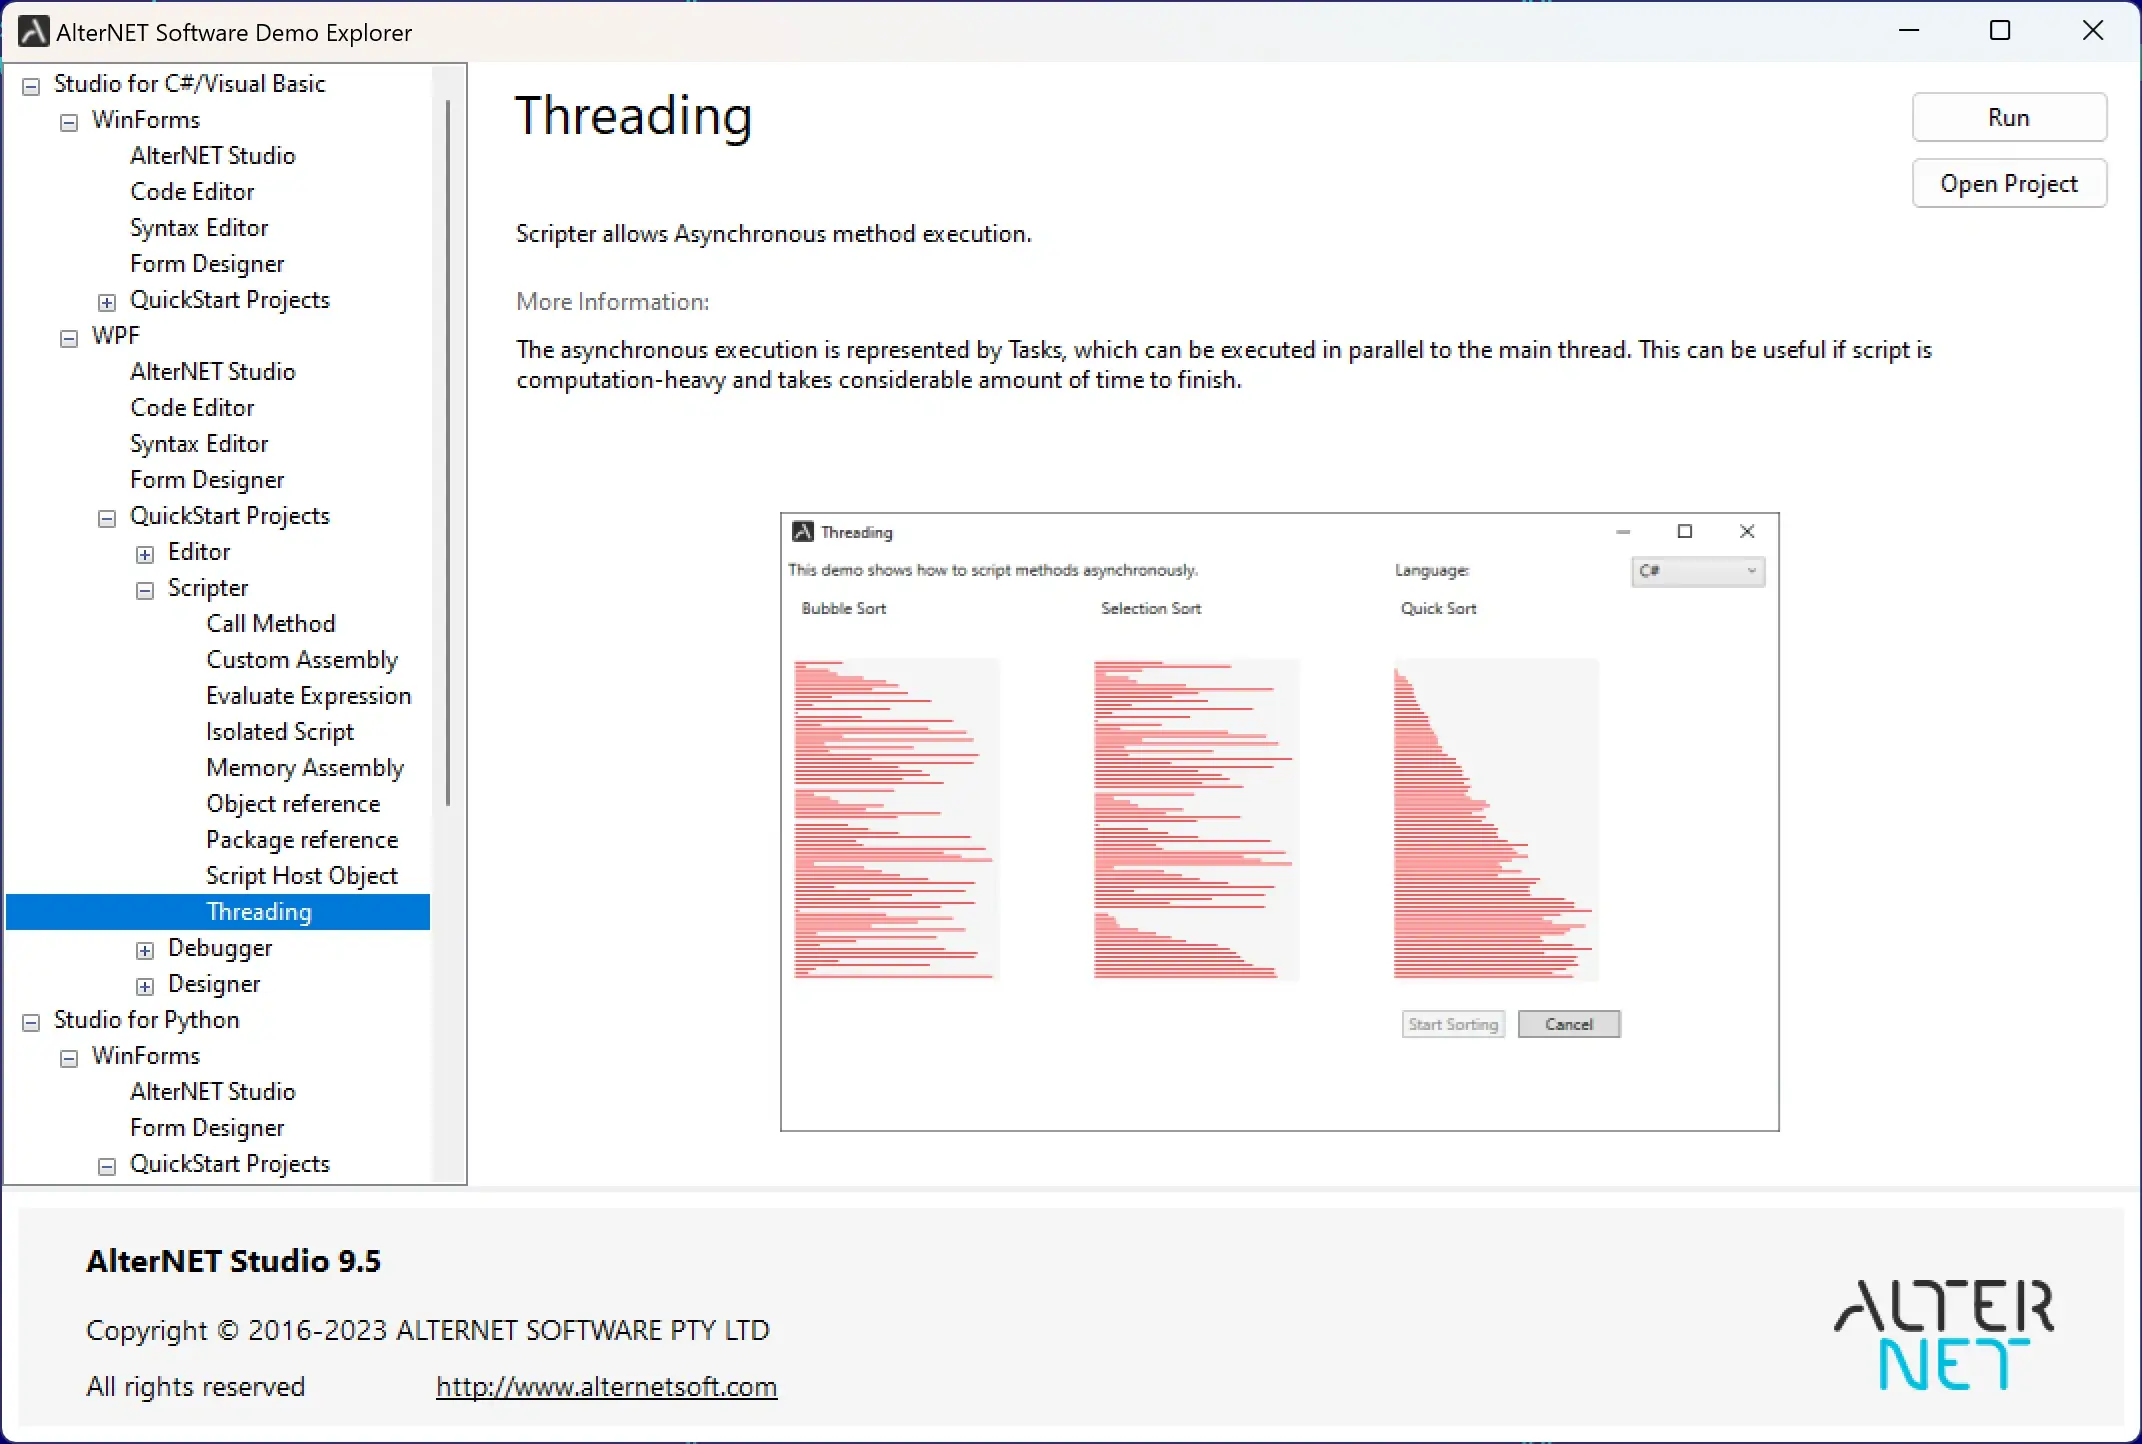
Task: Select the Call Method tree item
Action: click(x=271, y=623)
